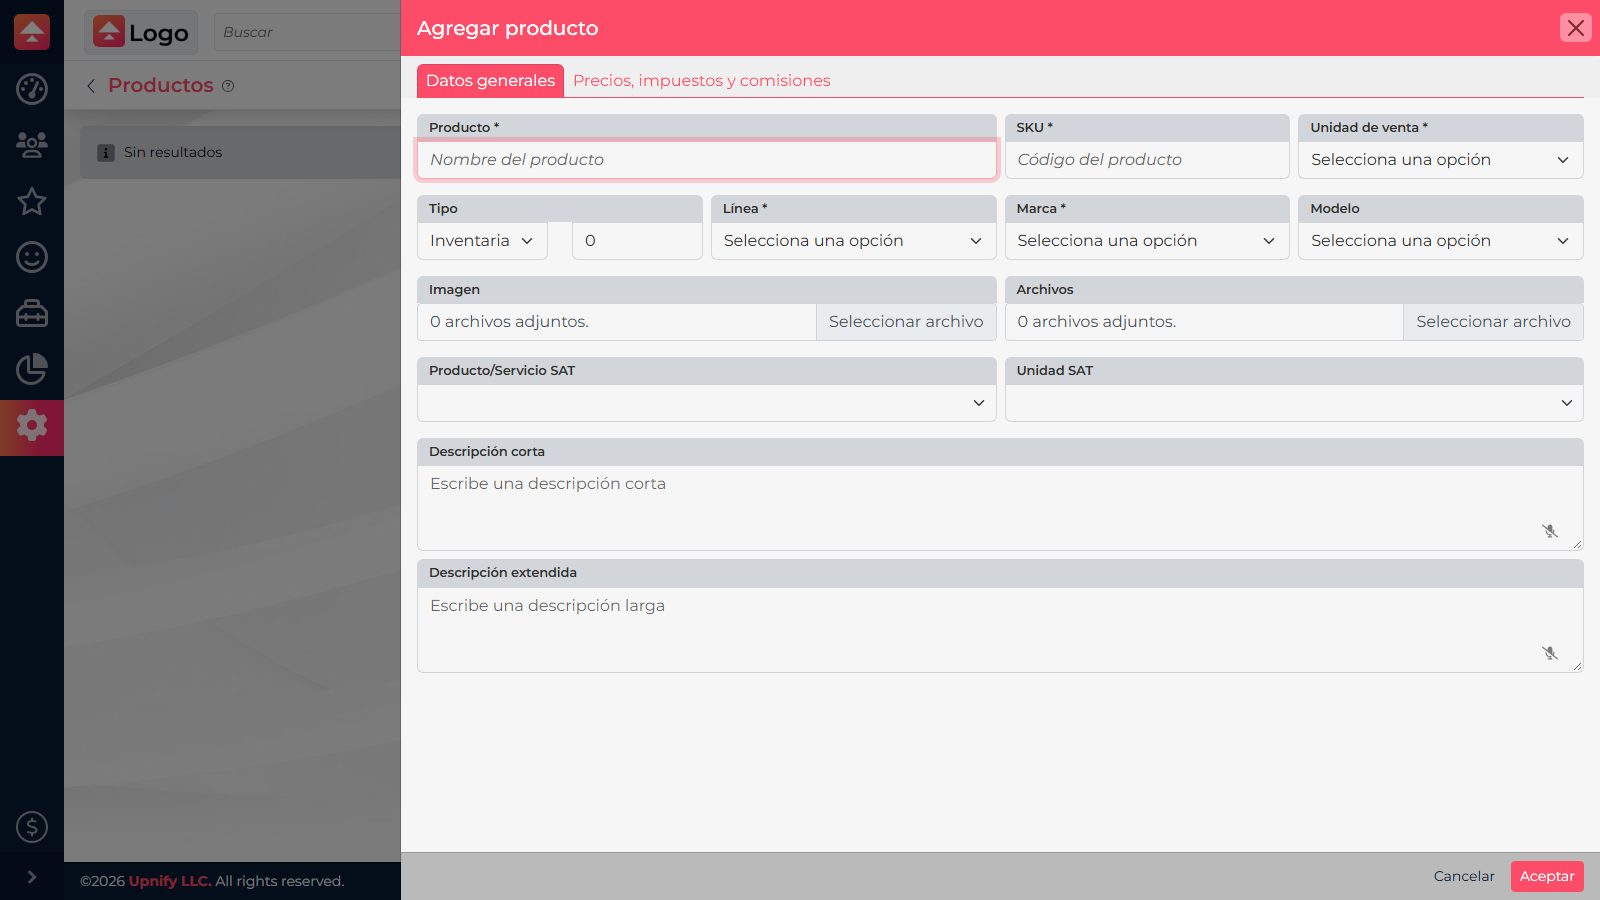1600x900 pixels.
Task: Focus the Nombre del producto field
Action: point(707,160)
